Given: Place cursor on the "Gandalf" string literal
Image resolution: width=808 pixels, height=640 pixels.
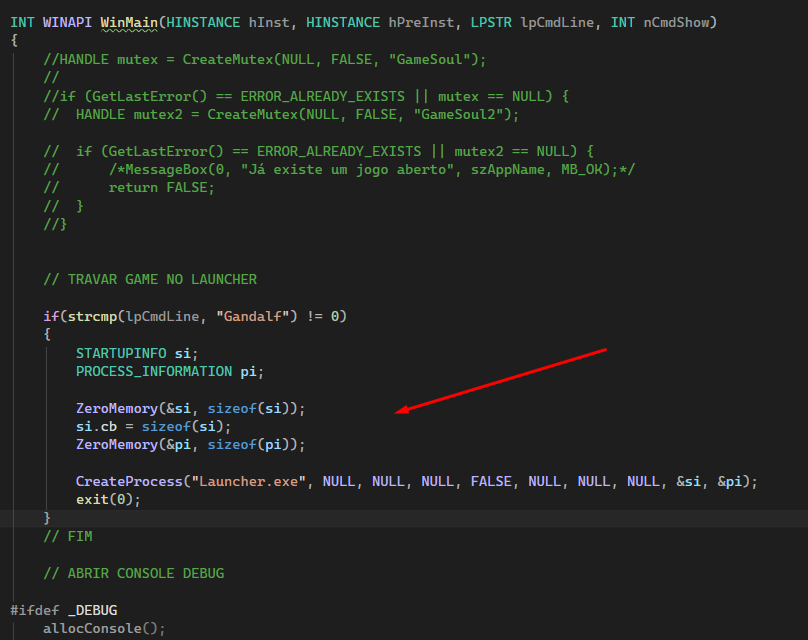Looking at the screenshot, I should tap(255, 316).
